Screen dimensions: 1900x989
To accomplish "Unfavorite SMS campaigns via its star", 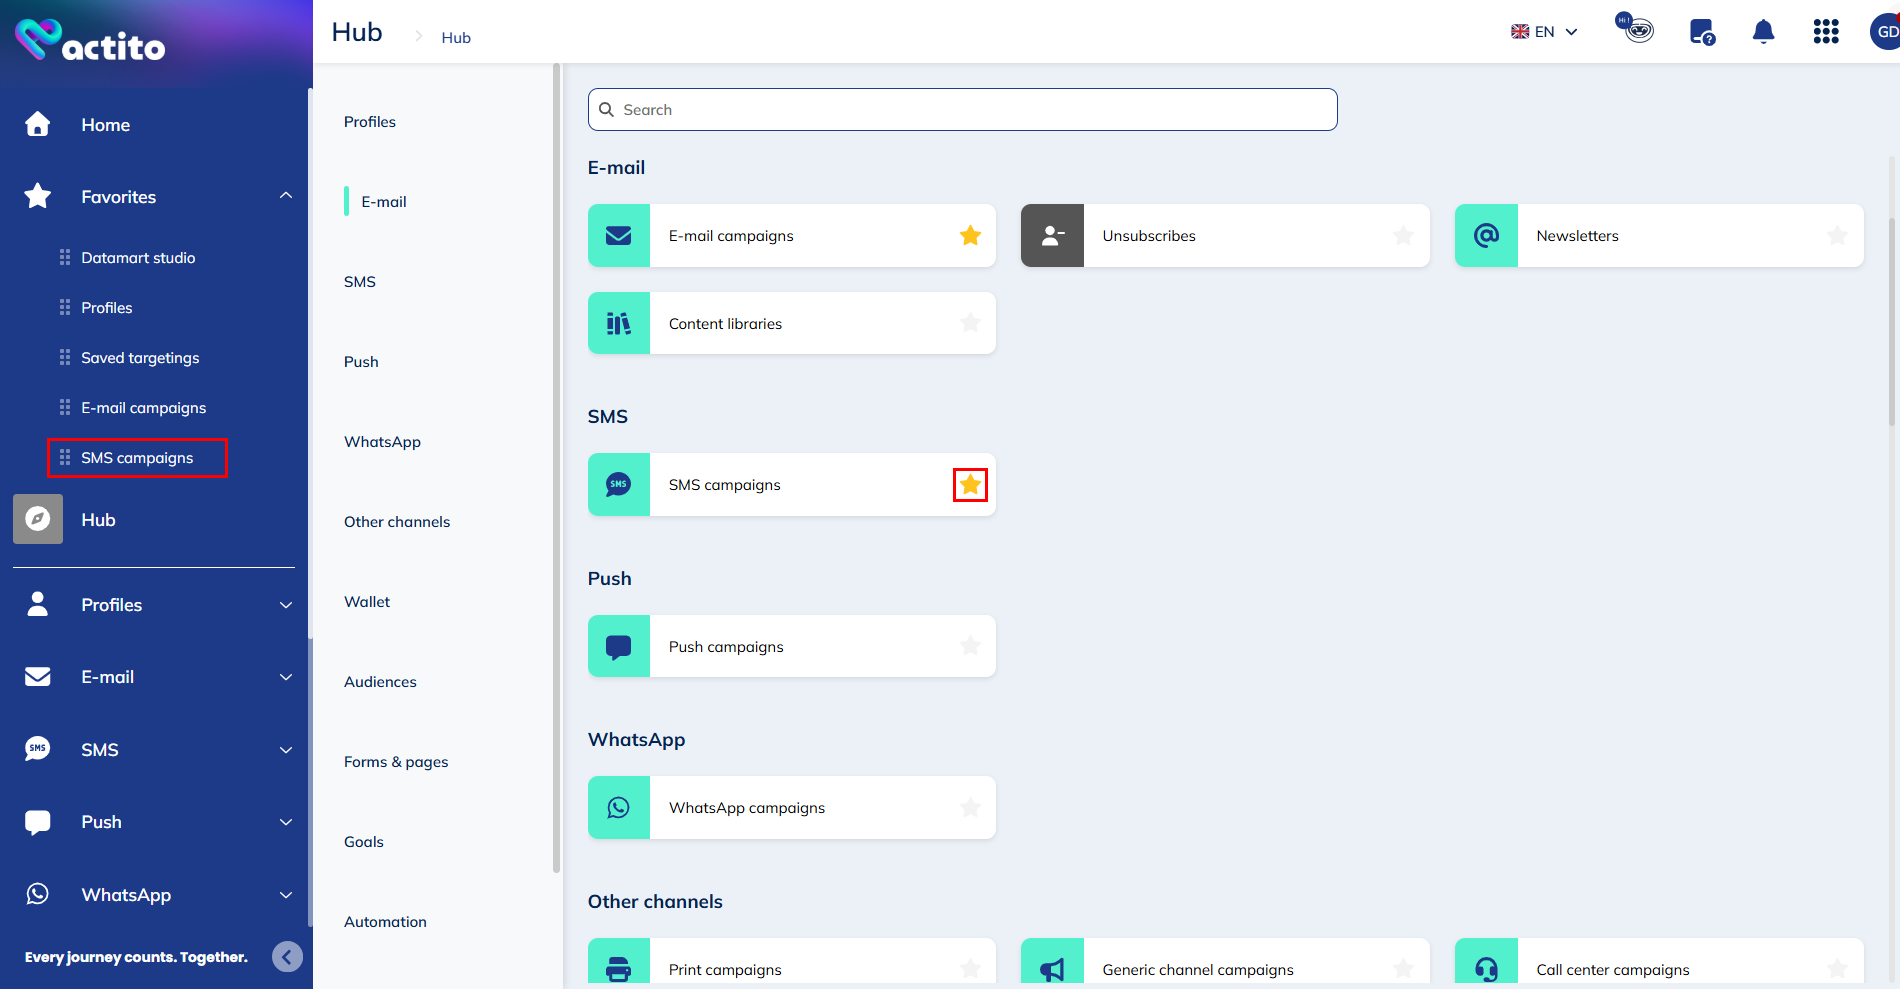I will (x=969, y=484).
